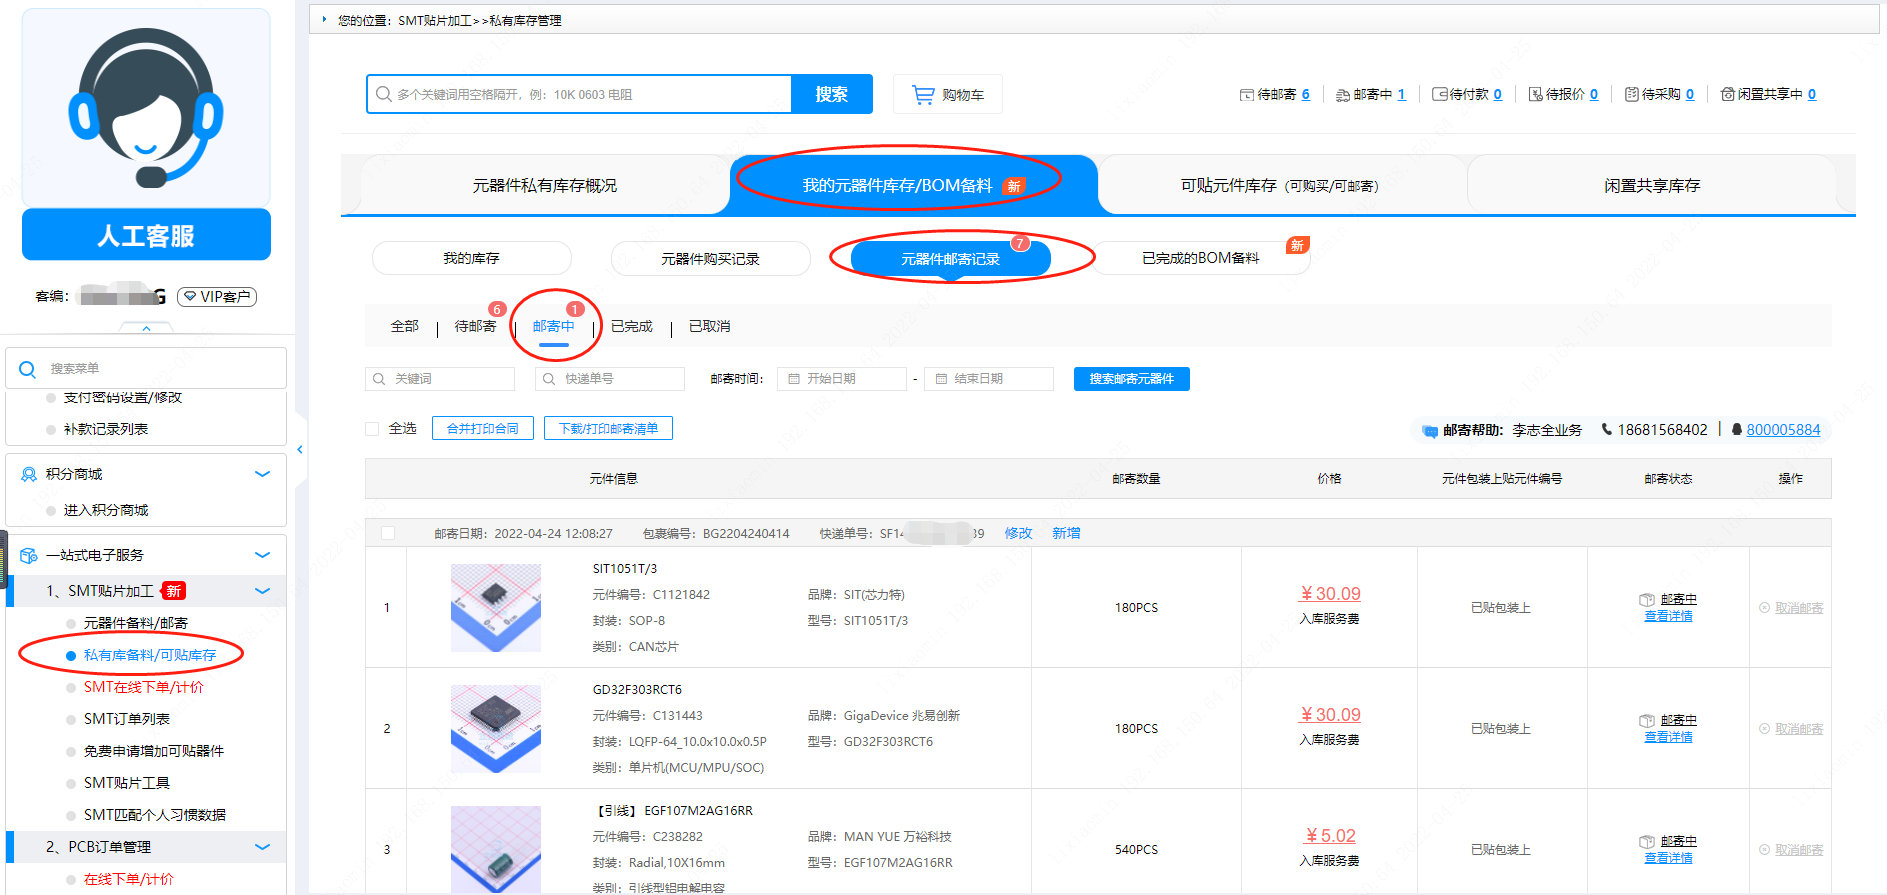Select the 待邮寄 filter tab

point(475,327)
